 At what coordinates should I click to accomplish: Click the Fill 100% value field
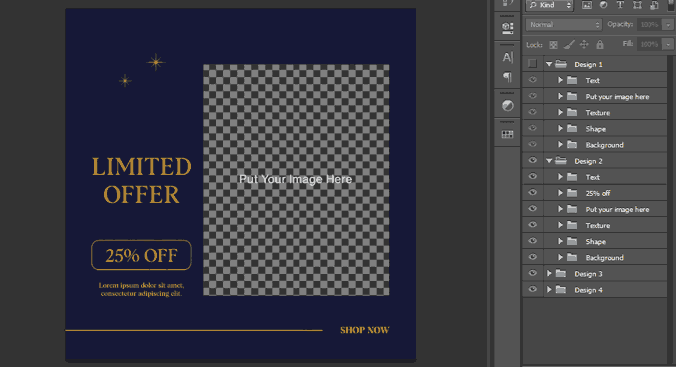[x=649, y=44]
